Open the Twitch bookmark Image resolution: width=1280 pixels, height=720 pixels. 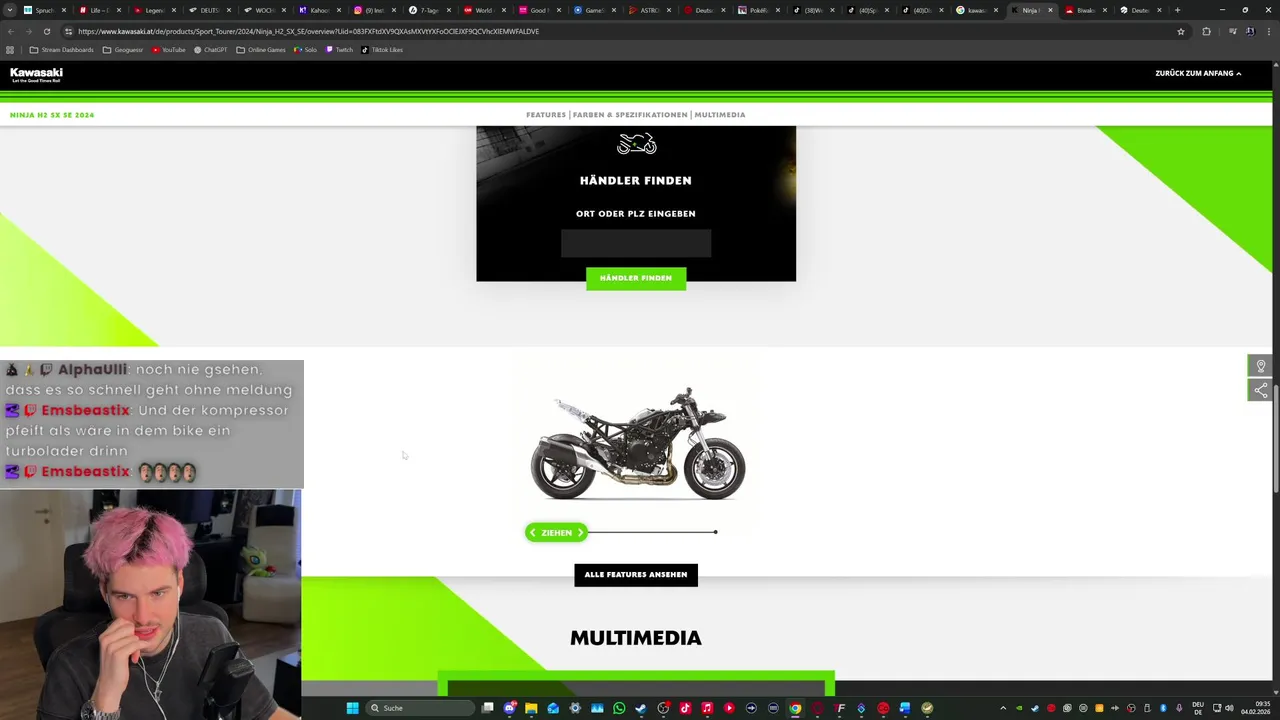pos(340,50)
